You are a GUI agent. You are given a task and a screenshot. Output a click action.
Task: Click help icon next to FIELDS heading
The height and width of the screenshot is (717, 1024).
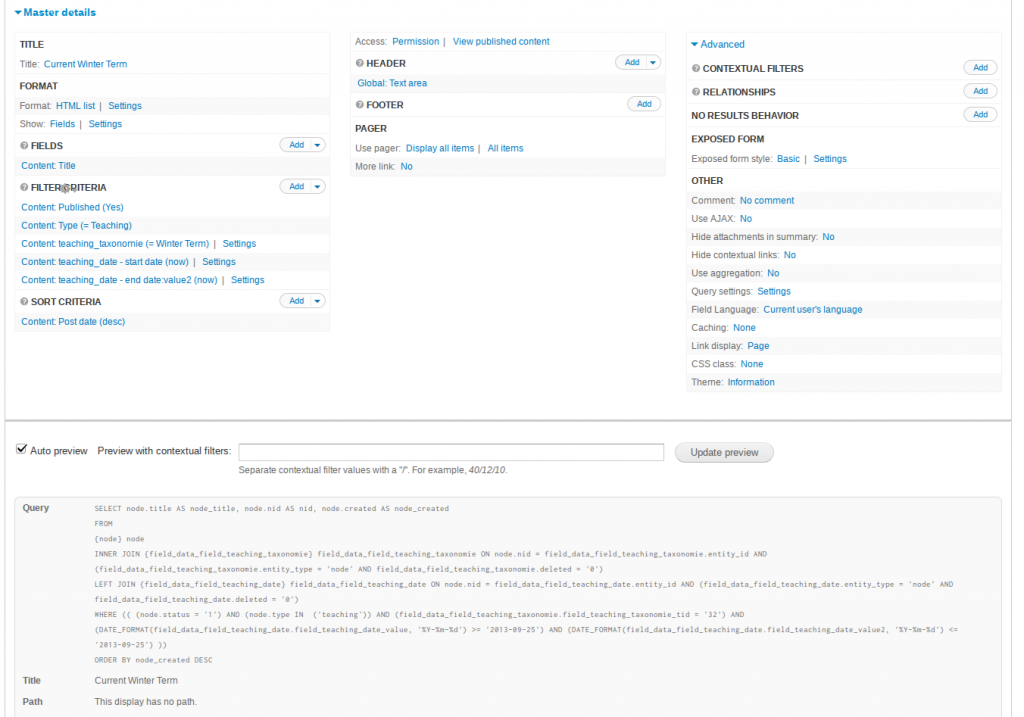pos(24,146)
